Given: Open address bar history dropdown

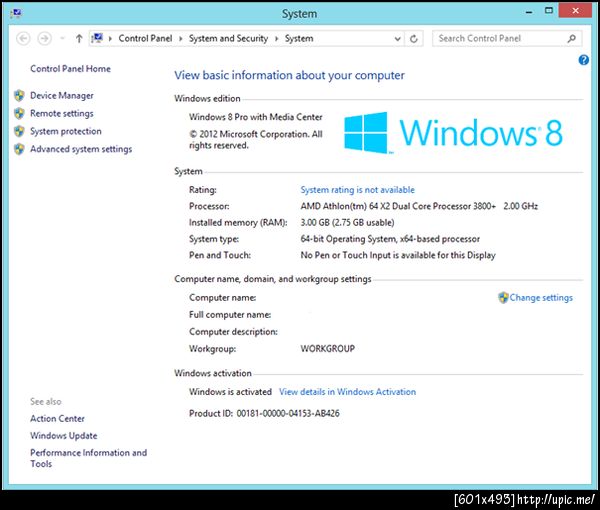Looking at the screenshot, I should 398,39.
